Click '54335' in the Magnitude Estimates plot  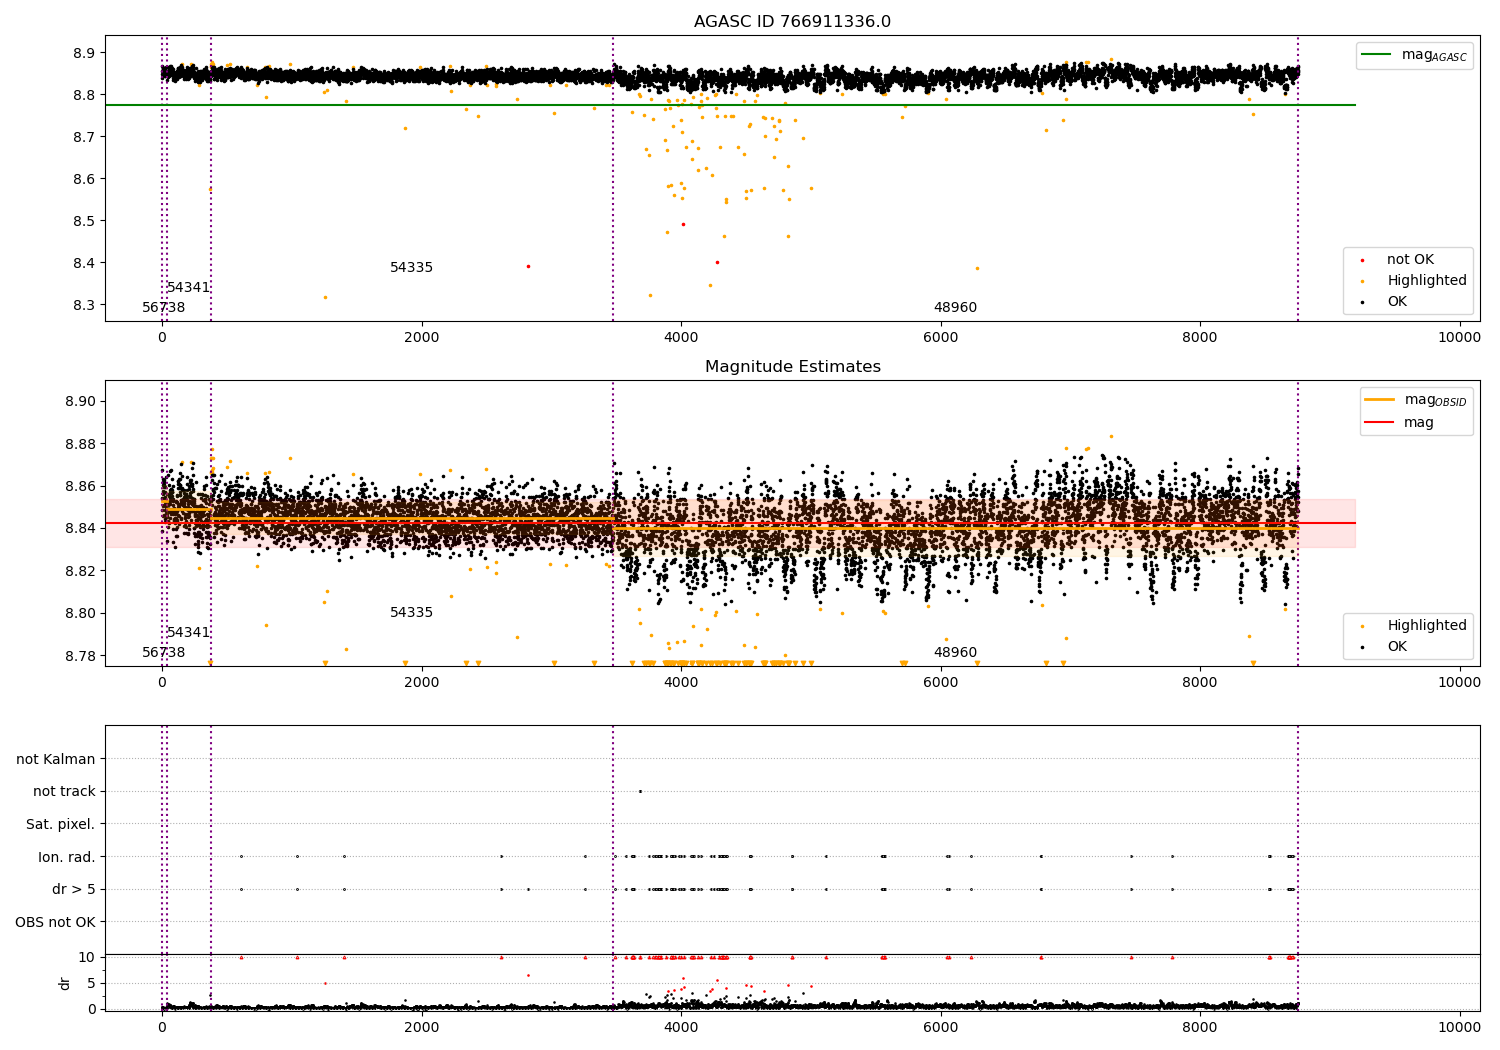point(411,613)
